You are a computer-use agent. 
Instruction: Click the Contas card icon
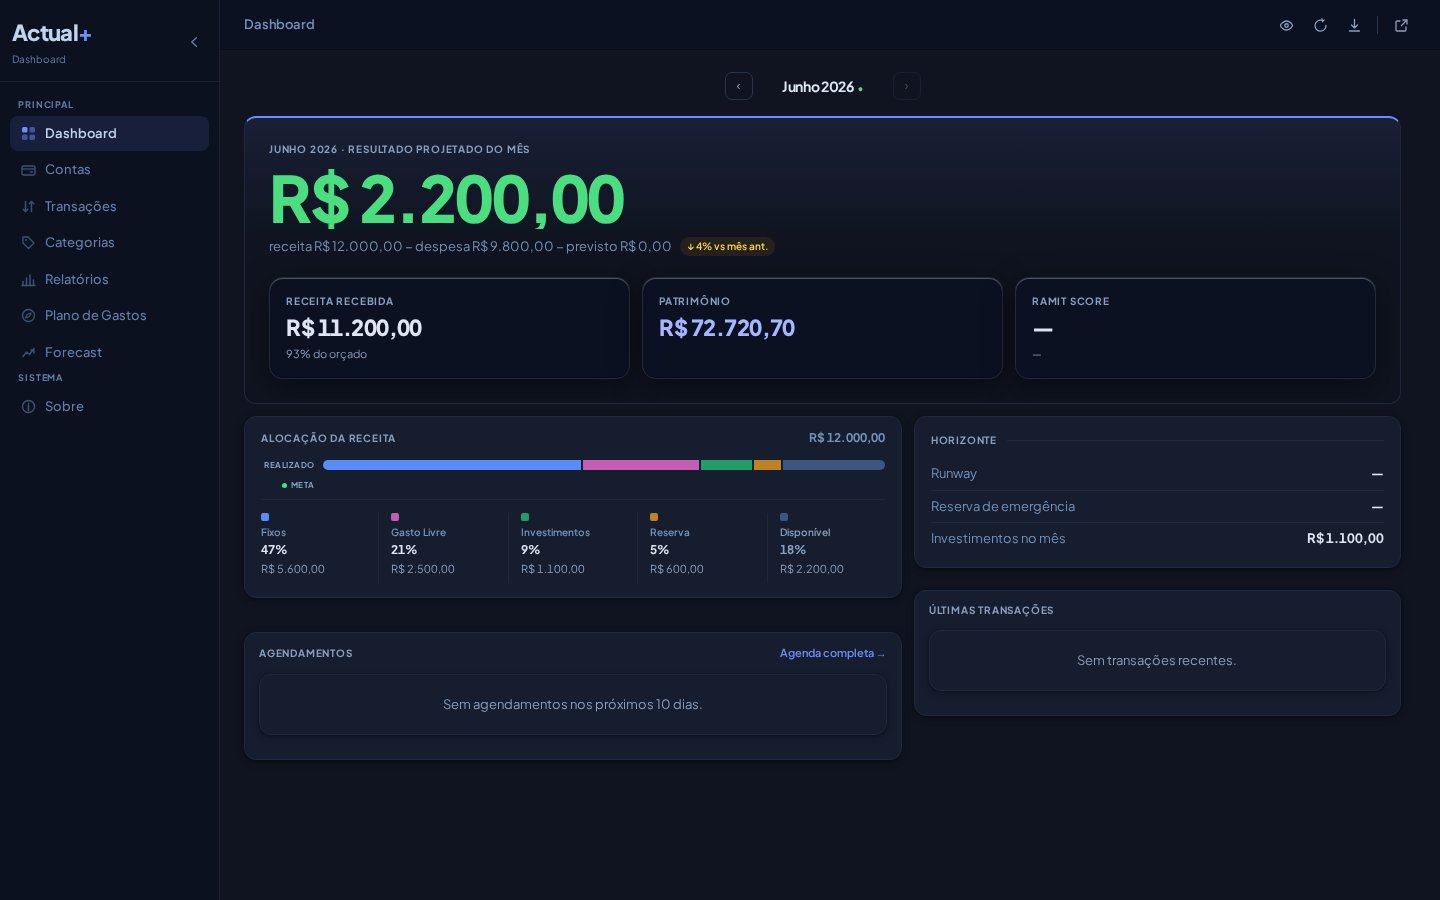(28, 170)
